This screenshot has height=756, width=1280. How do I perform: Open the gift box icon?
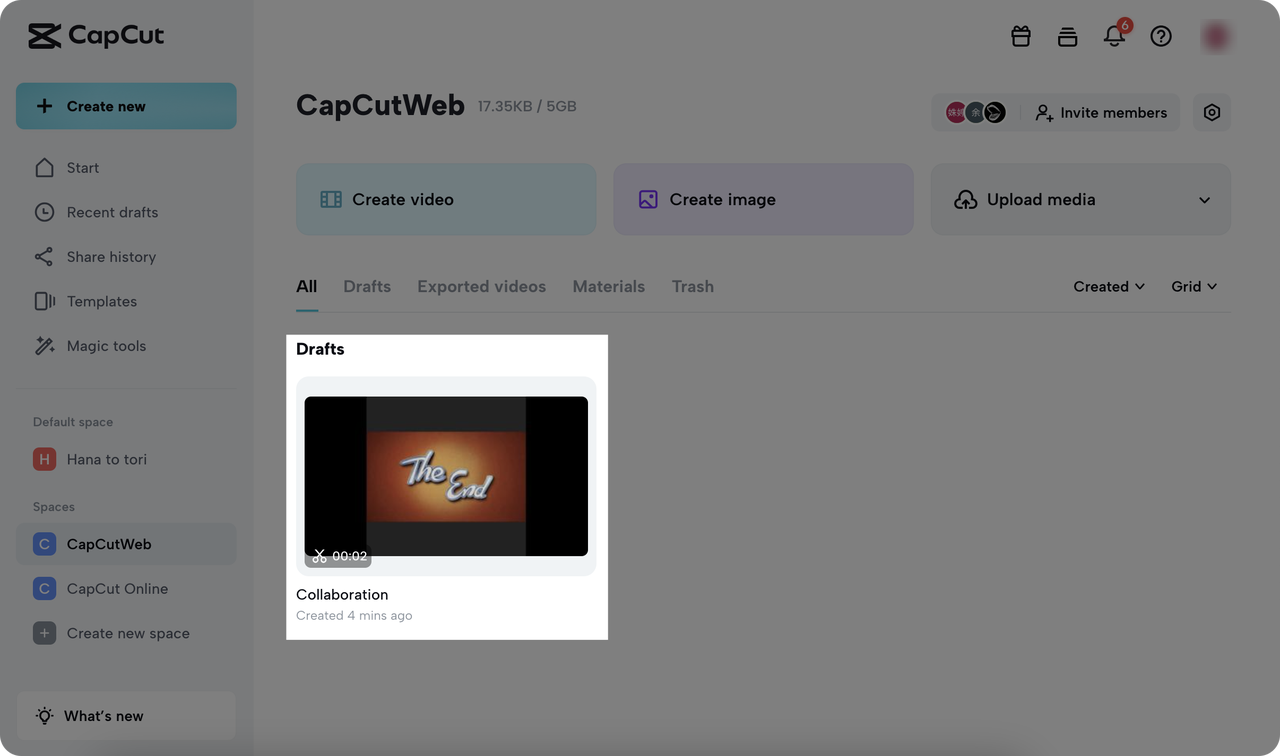click(x=1021, y=36)
